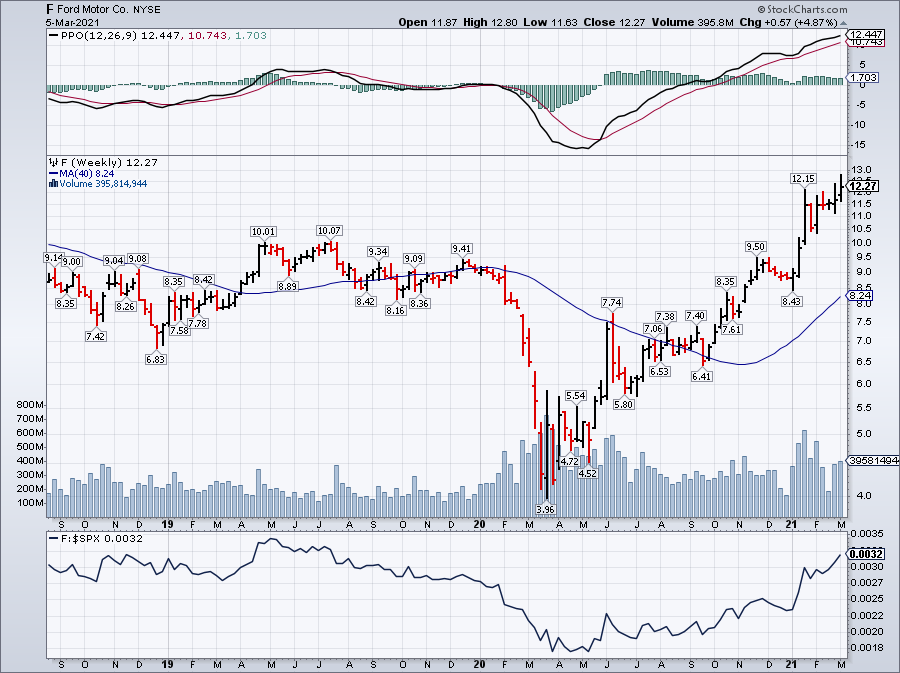Click the green 1.703 histogram value in legend

click(251, 36)
